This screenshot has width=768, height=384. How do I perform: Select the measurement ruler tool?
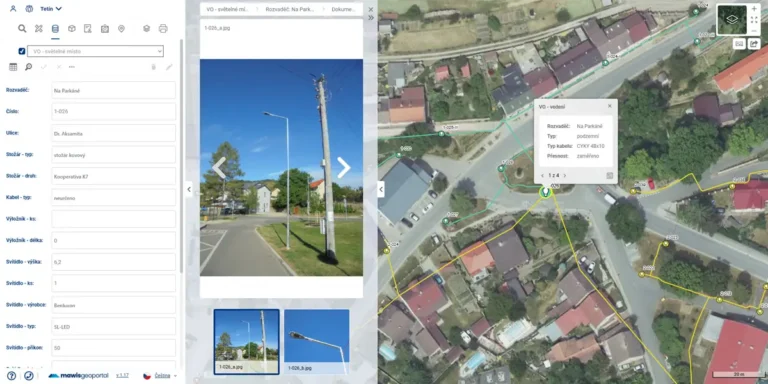(x=39, y=28)
